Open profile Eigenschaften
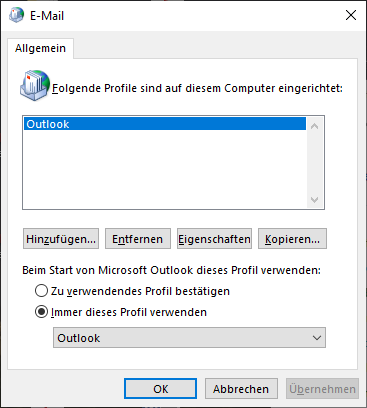The height and width of the screenshot is (408, 367). 214,239
